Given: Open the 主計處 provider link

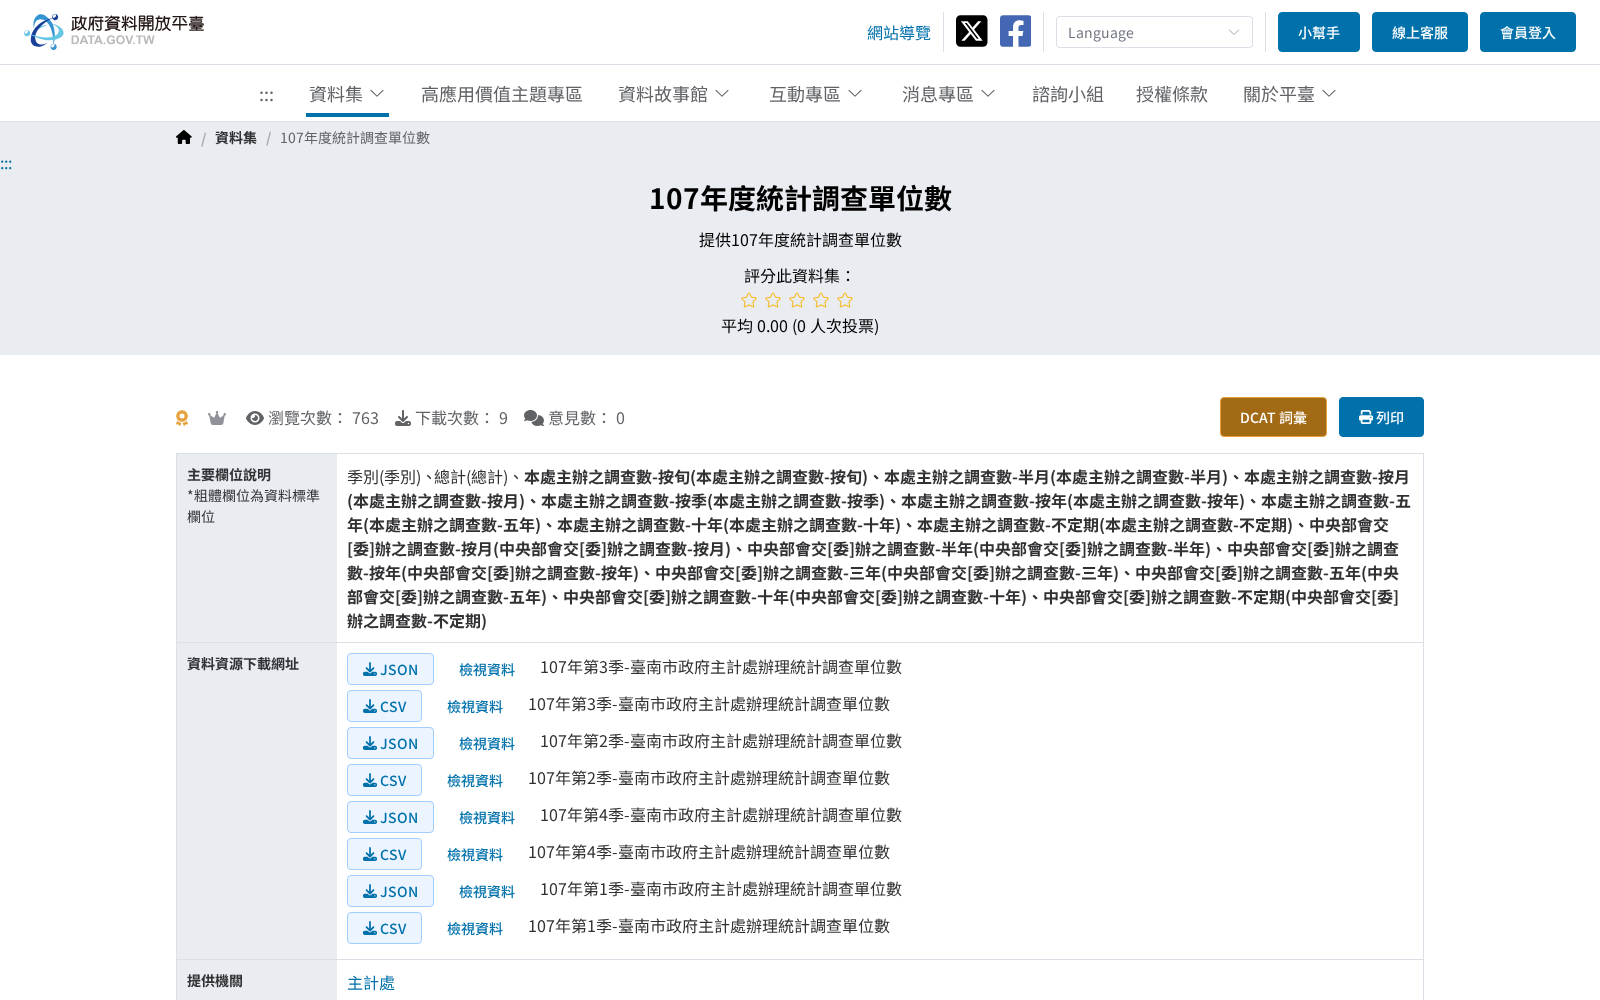Looking at the screenshot, I should [371, 983].
